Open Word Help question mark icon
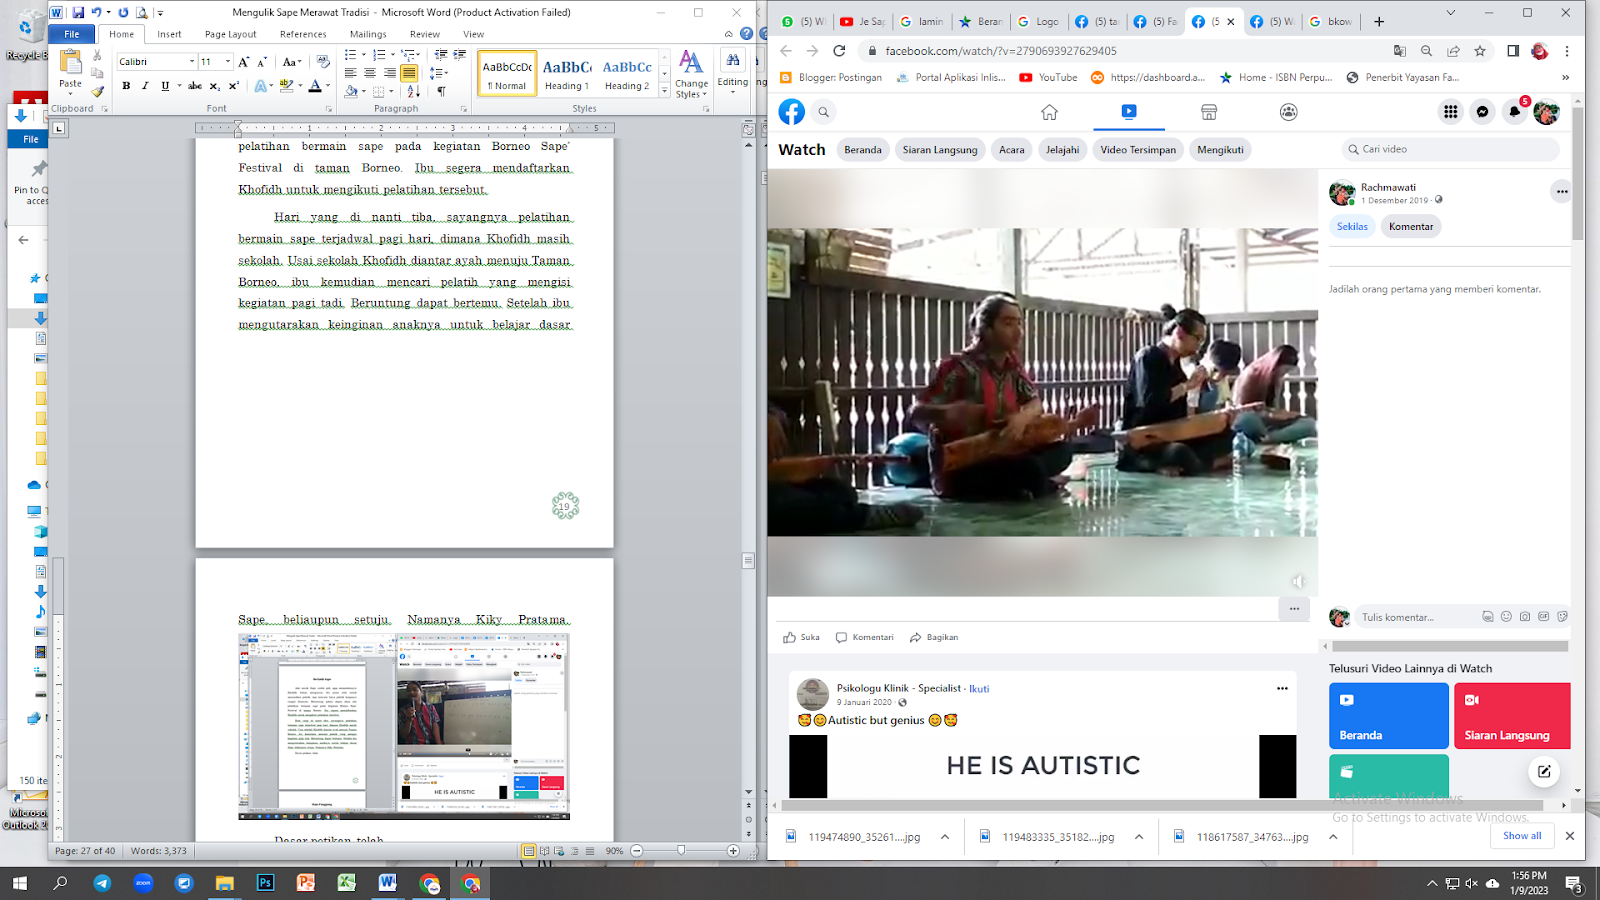1600x900 pixels. point(746,34)
